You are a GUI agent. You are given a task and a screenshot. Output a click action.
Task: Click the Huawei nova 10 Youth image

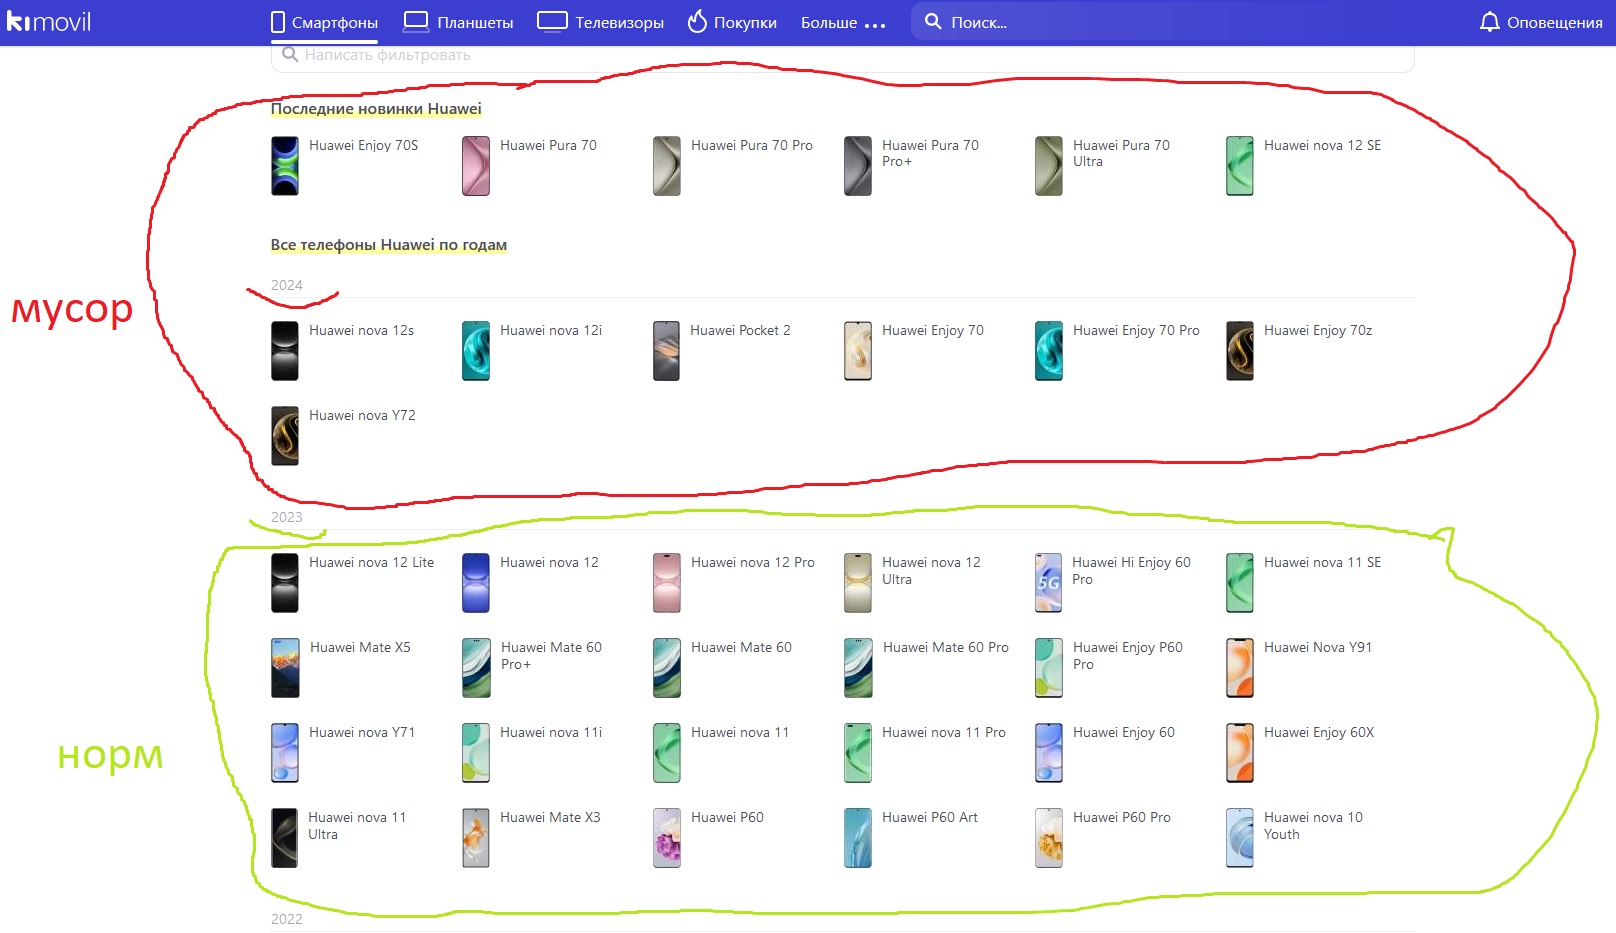[1240, 838]
